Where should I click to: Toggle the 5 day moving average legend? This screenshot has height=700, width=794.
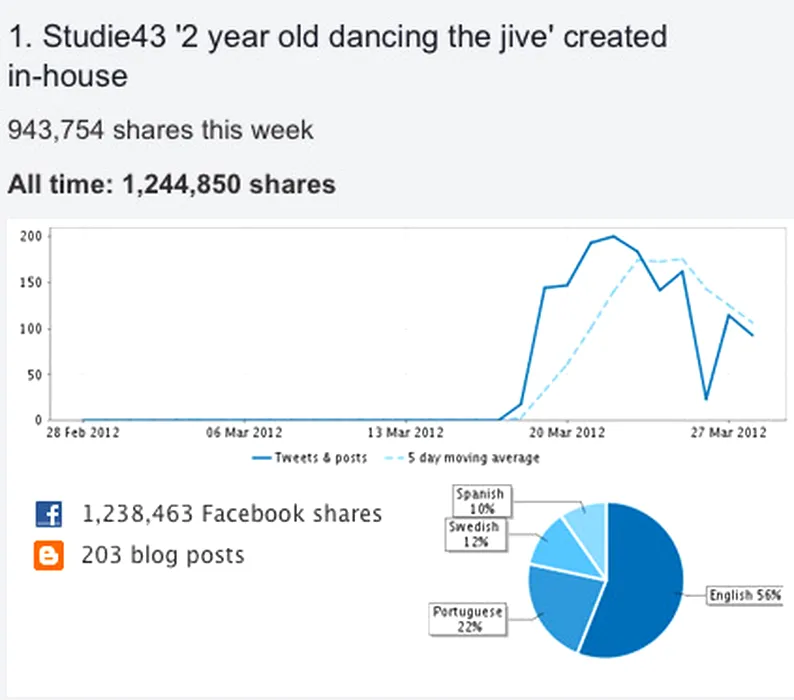tap(462, 458)
